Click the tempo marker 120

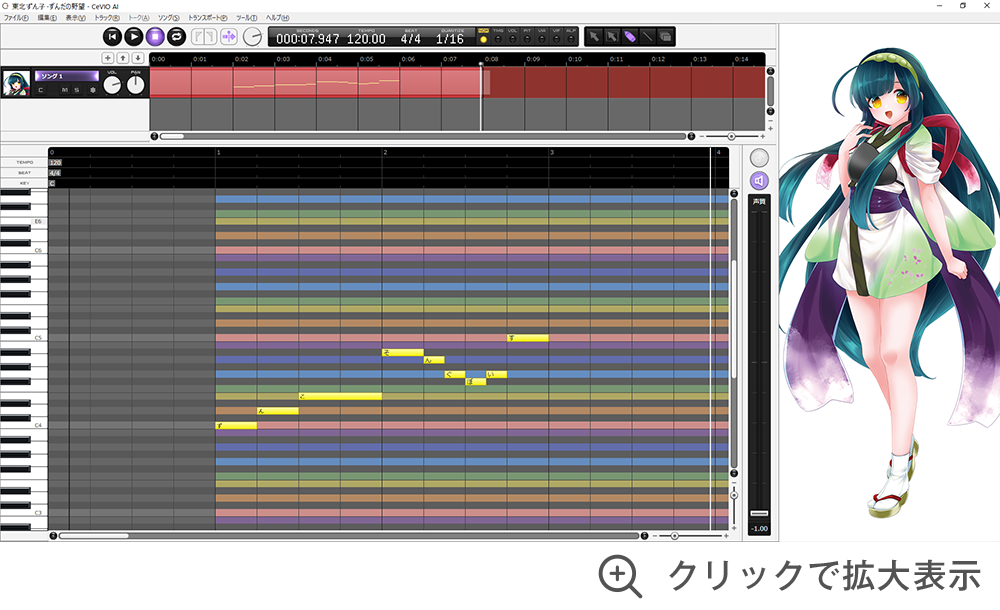pyautogui.click(x=55, y=163)
